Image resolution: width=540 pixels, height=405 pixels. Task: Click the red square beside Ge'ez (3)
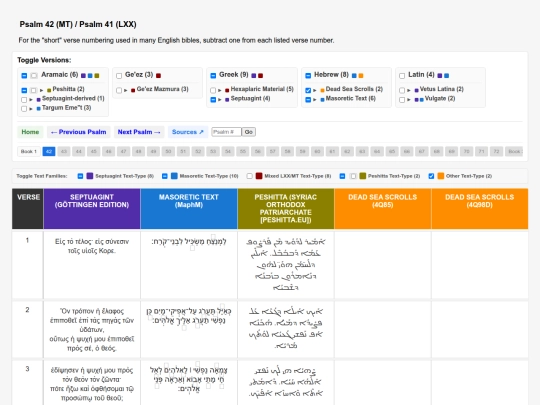pyautogui.click(x=158, y=75)
